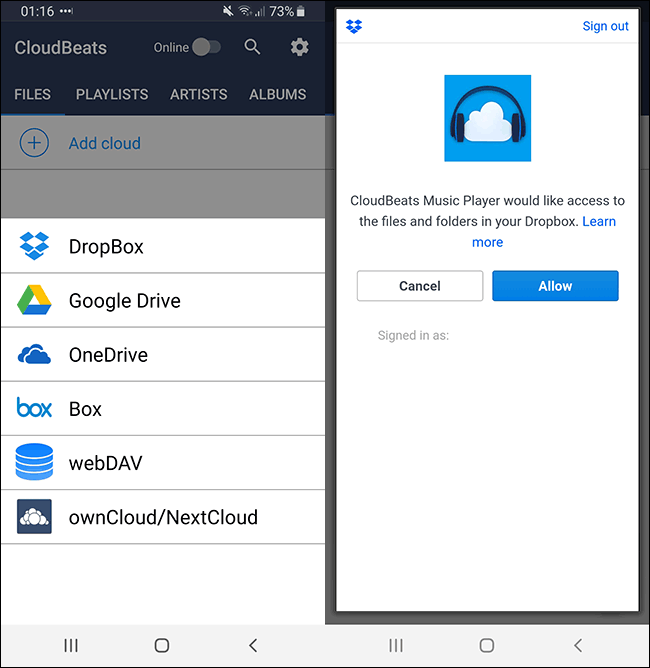The width and height of the screenshot is (650, 668).
Task: Go back on left phone navigation bar
Action: click(253, 645)
